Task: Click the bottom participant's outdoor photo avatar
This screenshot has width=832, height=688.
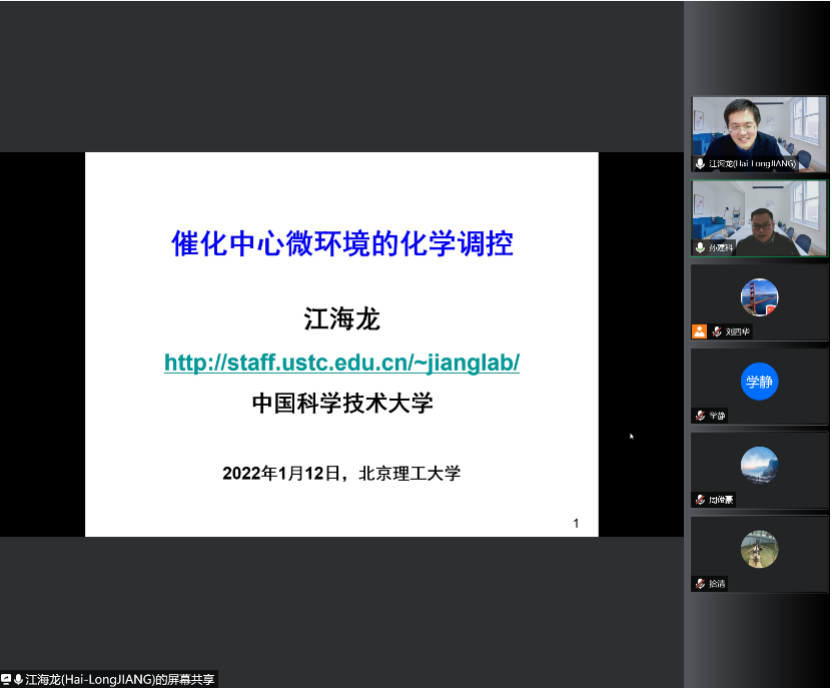Action: click(759, 549)
